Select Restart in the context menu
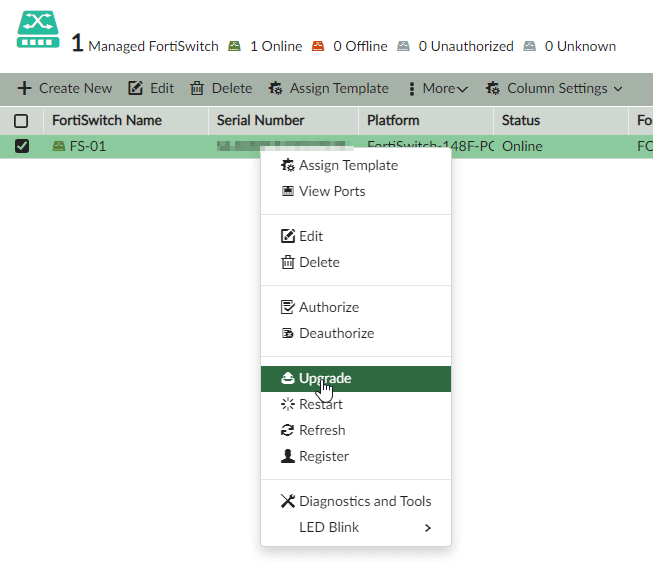 (x=356, y=404)
